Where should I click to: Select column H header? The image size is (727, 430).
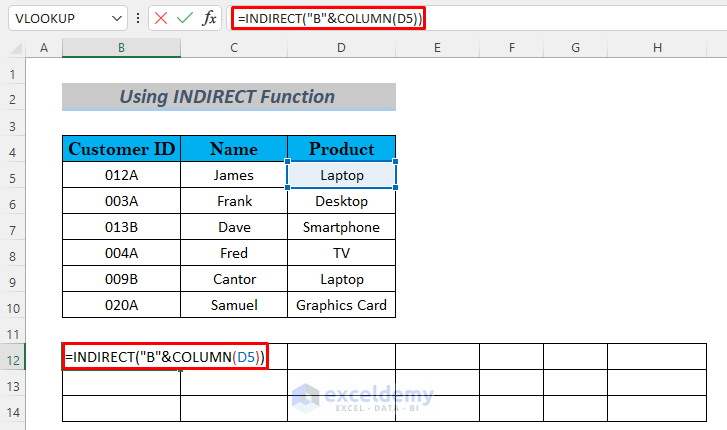[x=657, y=48]
